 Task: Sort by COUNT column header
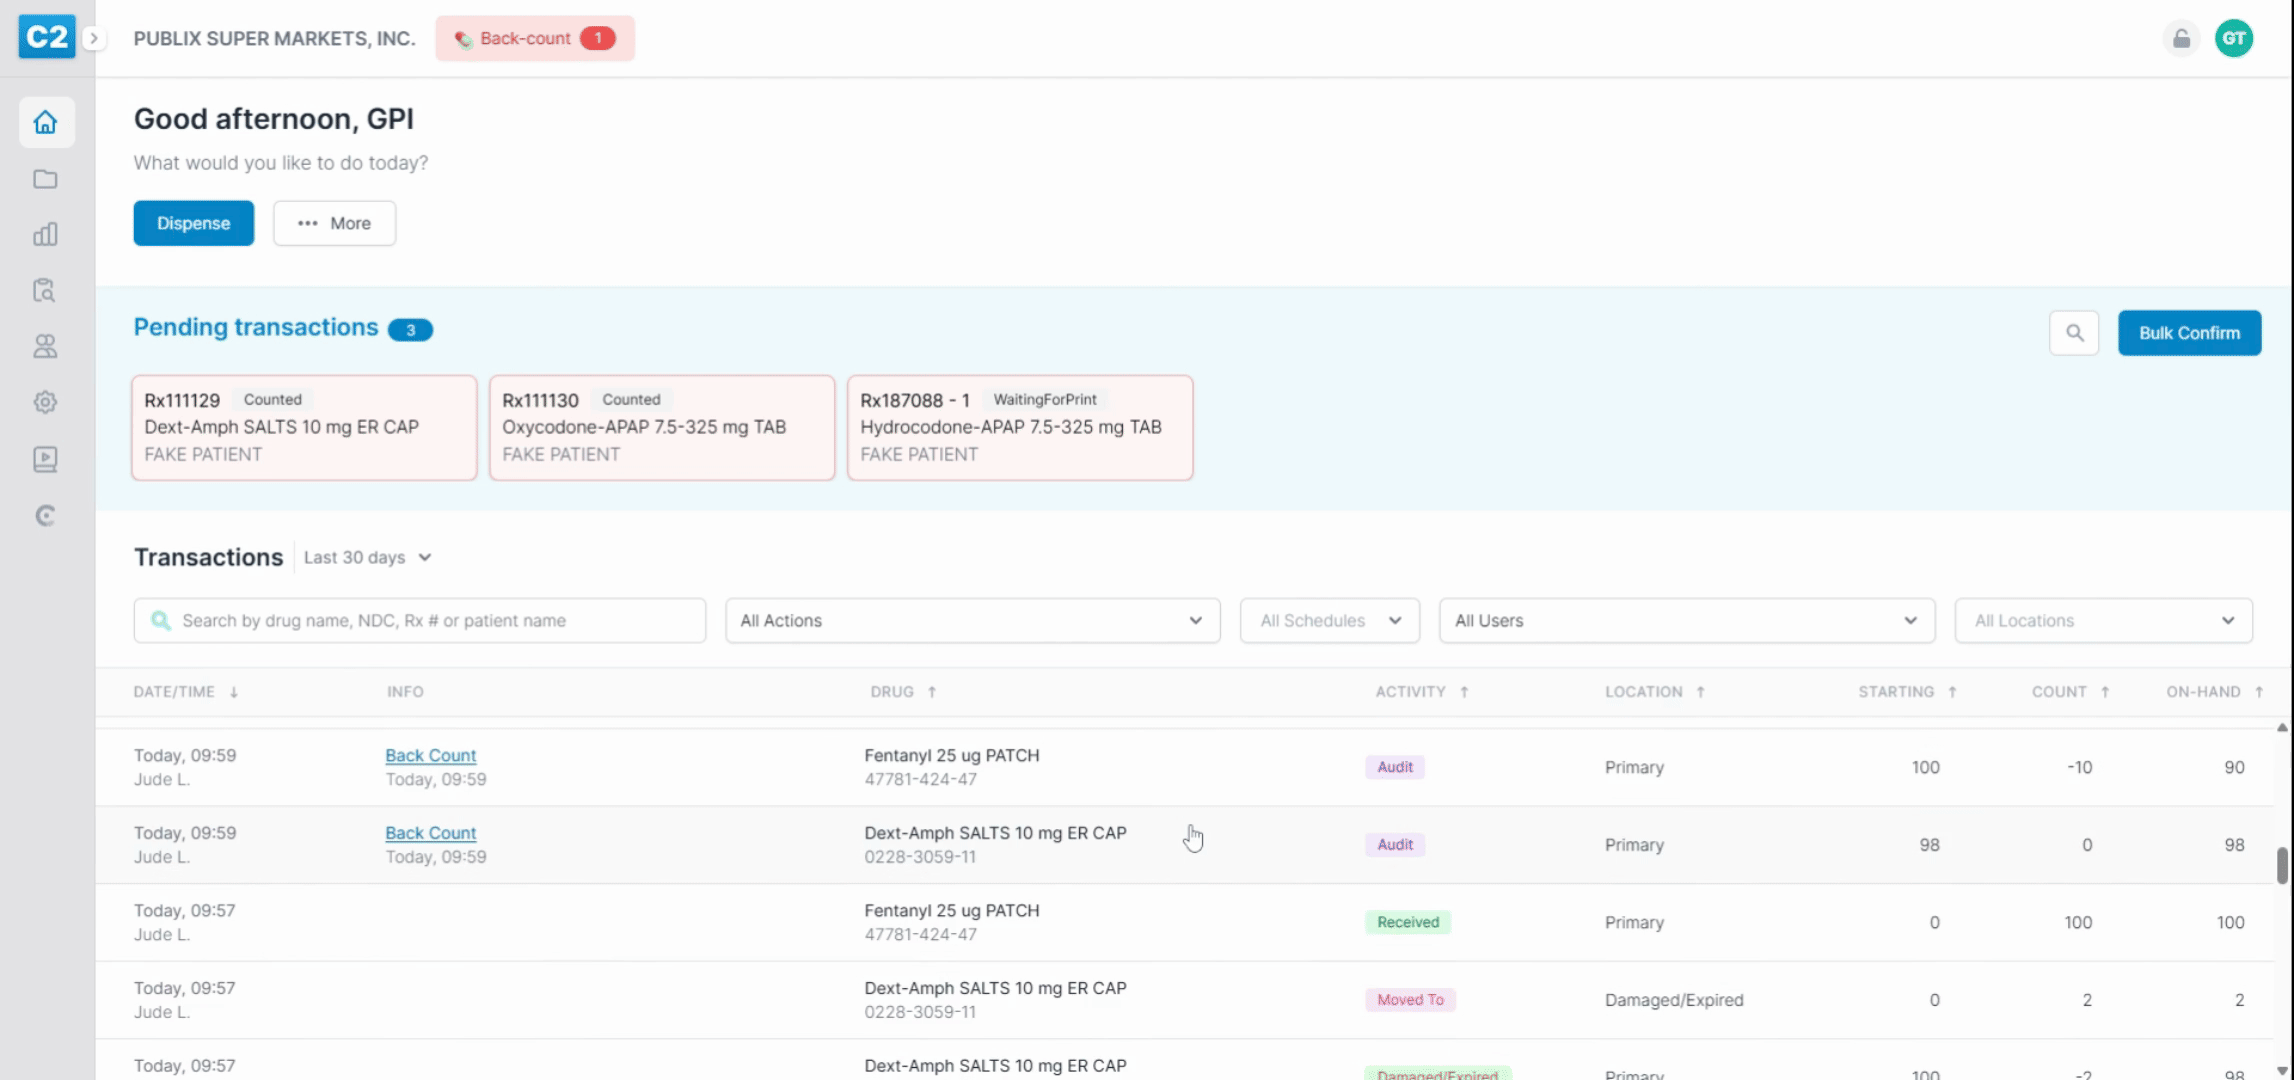[x=2070, y=692]
